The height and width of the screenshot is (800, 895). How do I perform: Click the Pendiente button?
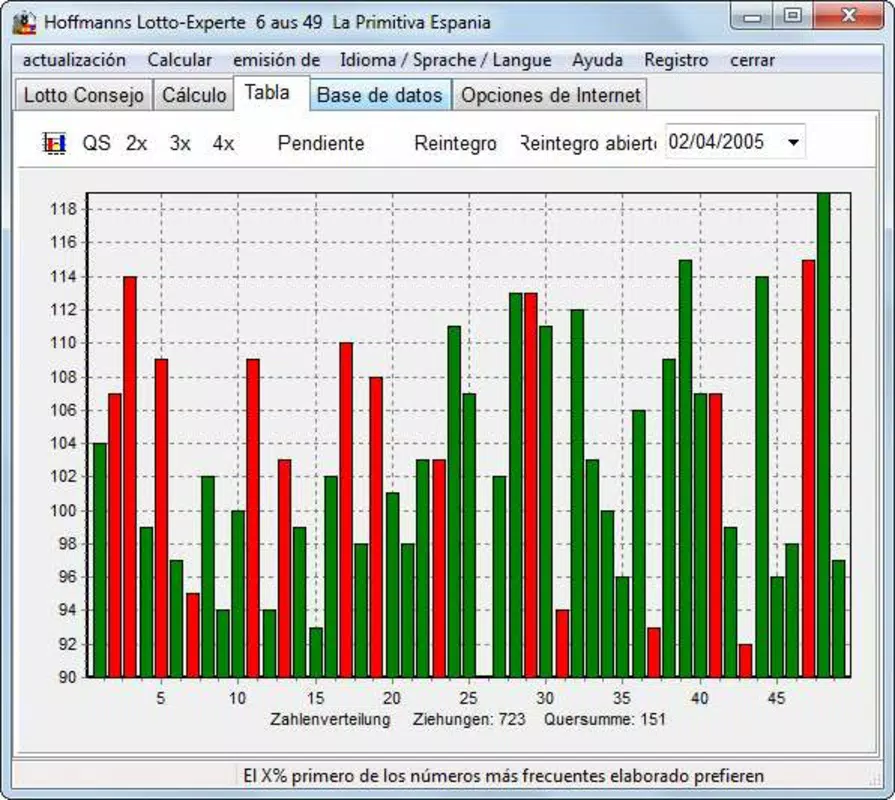coord(321,143)
